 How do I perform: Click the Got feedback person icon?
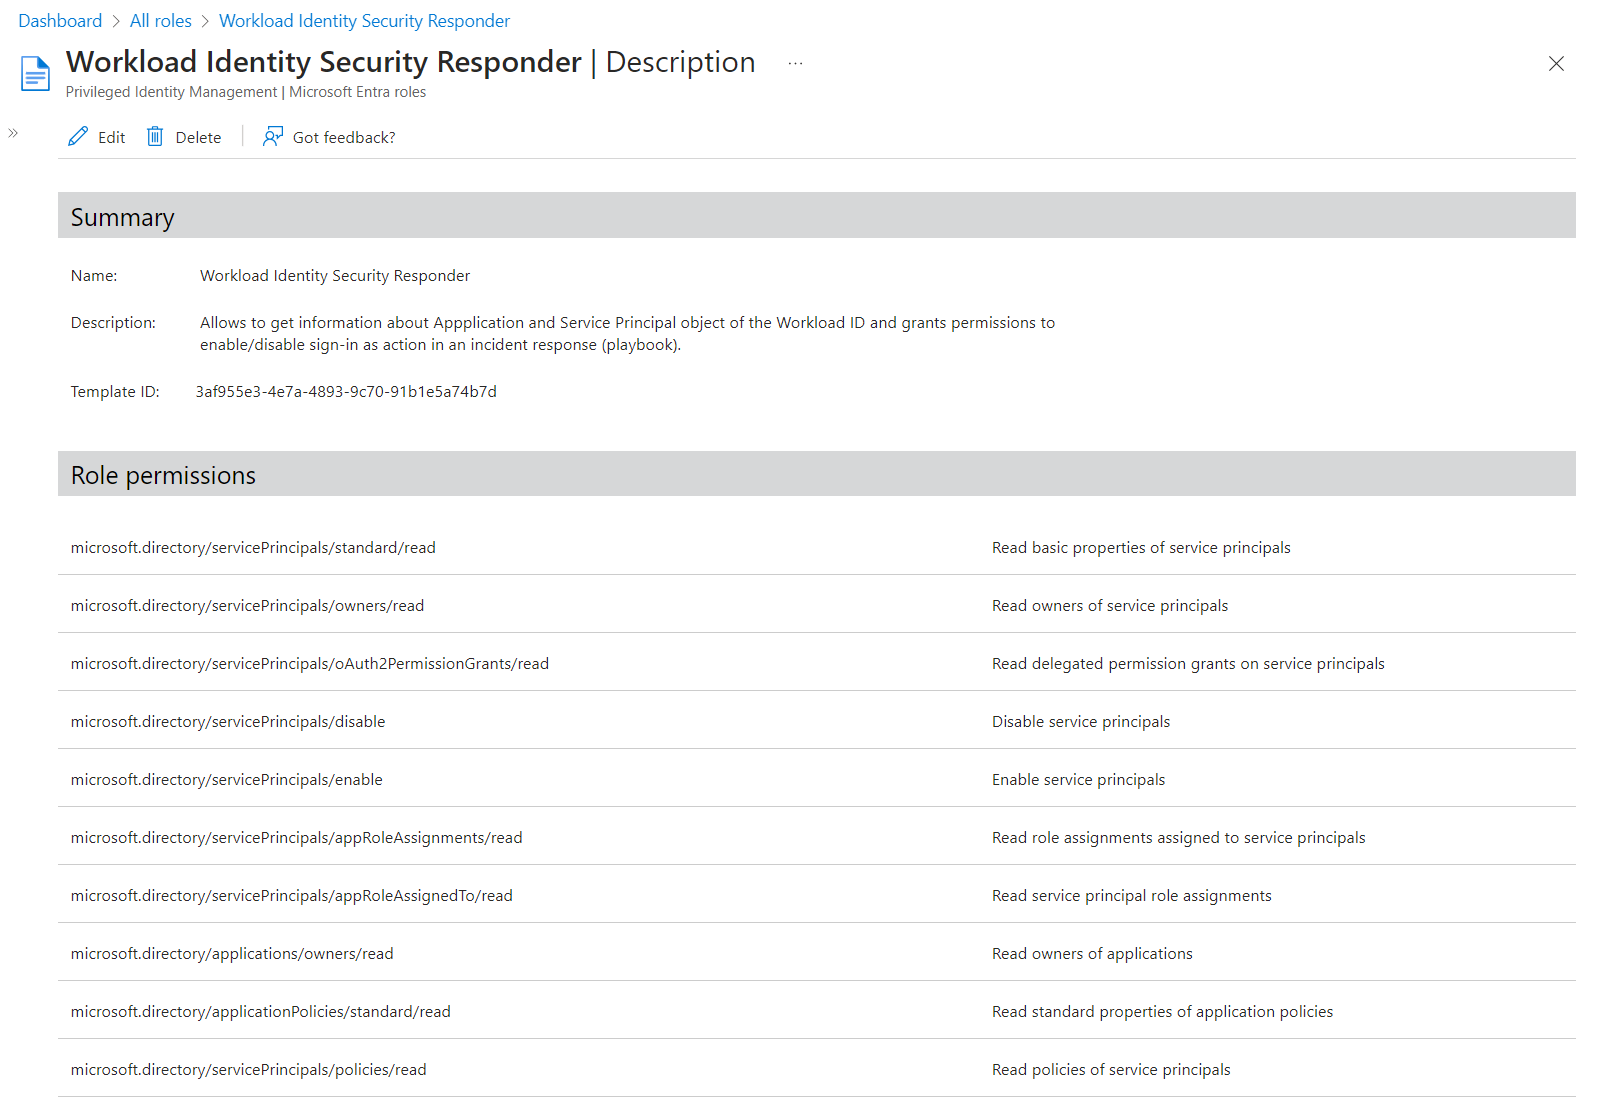point(272,137)
